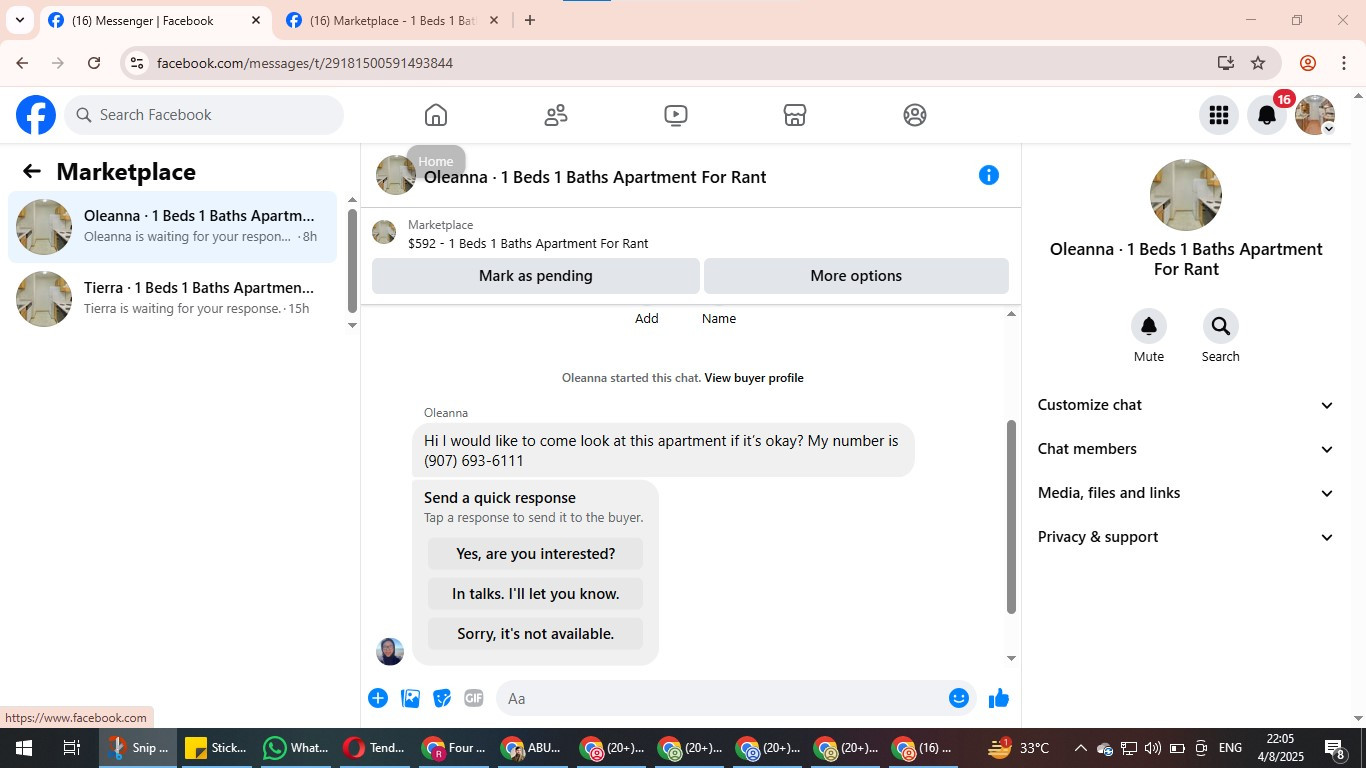This screenshot has height=768, width=1366.
Task: Click the More options button
Action: point(856,276)
